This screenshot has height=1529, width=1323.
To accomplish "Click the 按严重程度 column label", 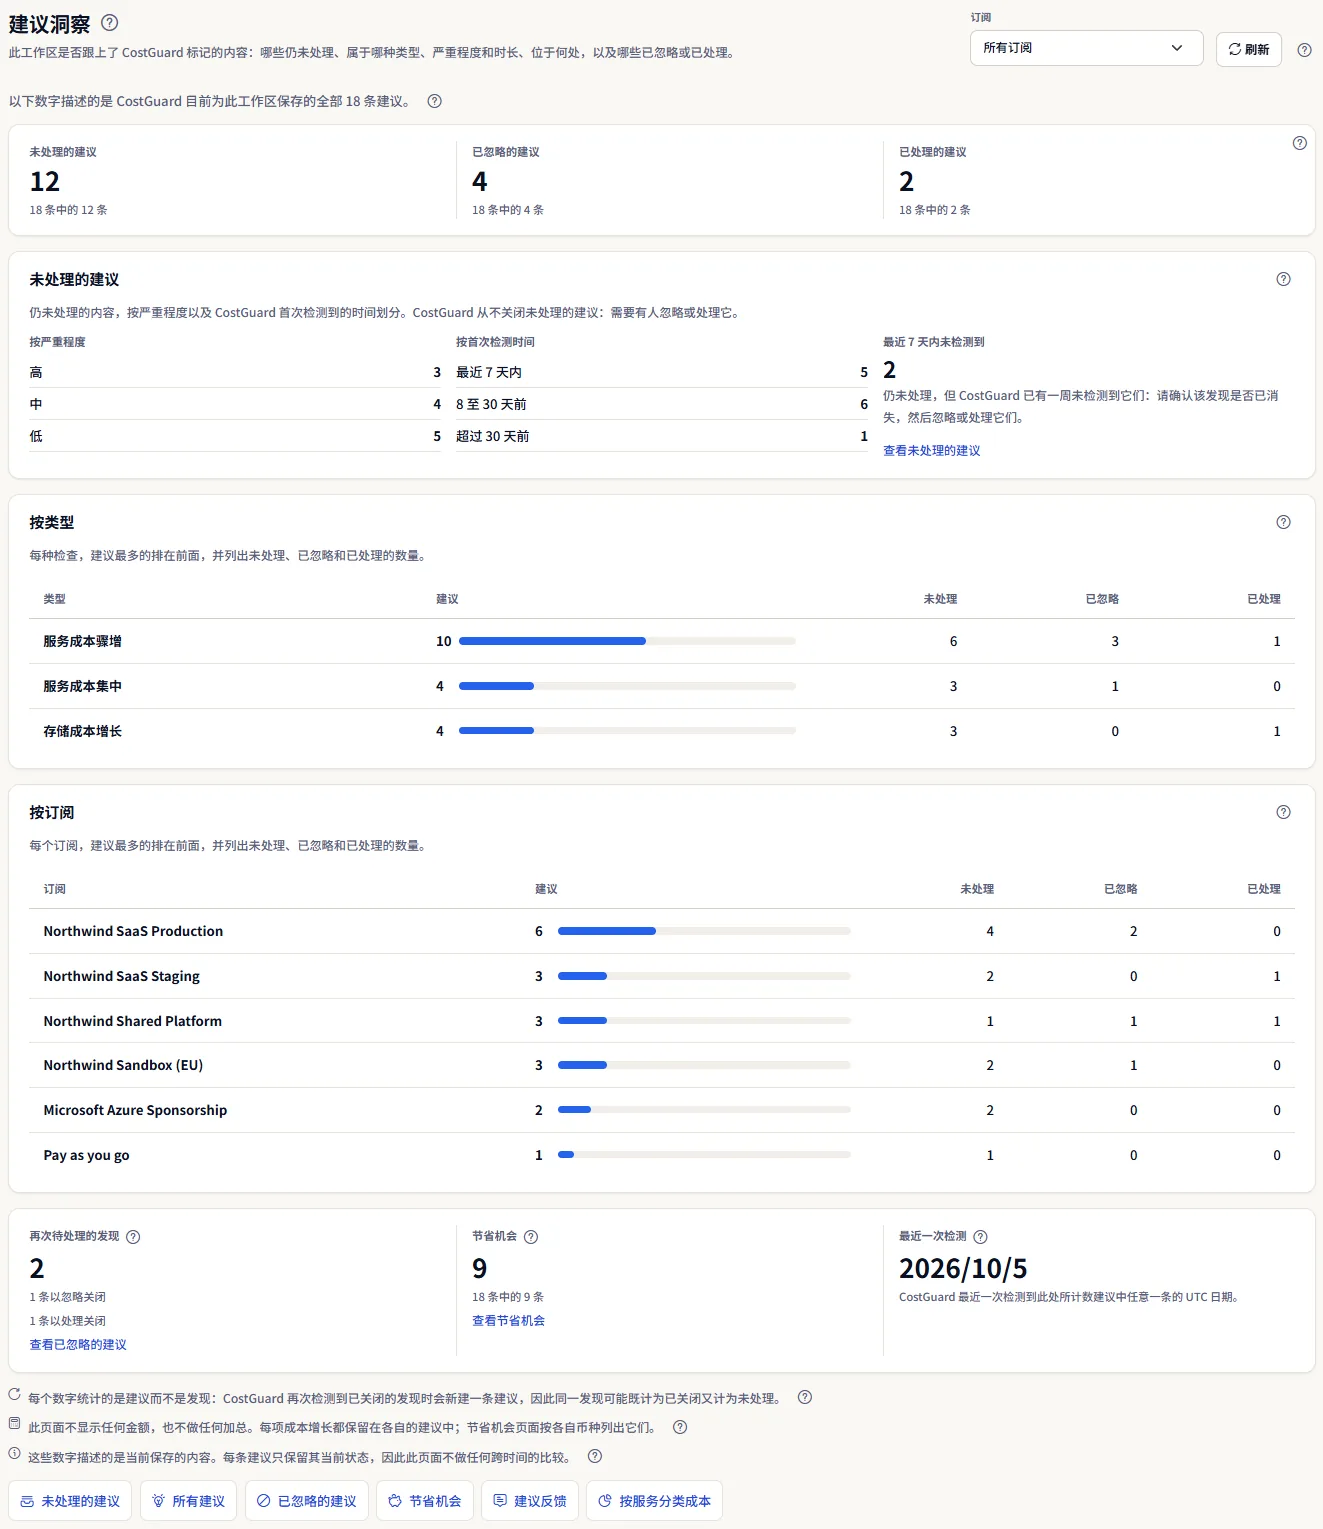I will pos(57,342).
